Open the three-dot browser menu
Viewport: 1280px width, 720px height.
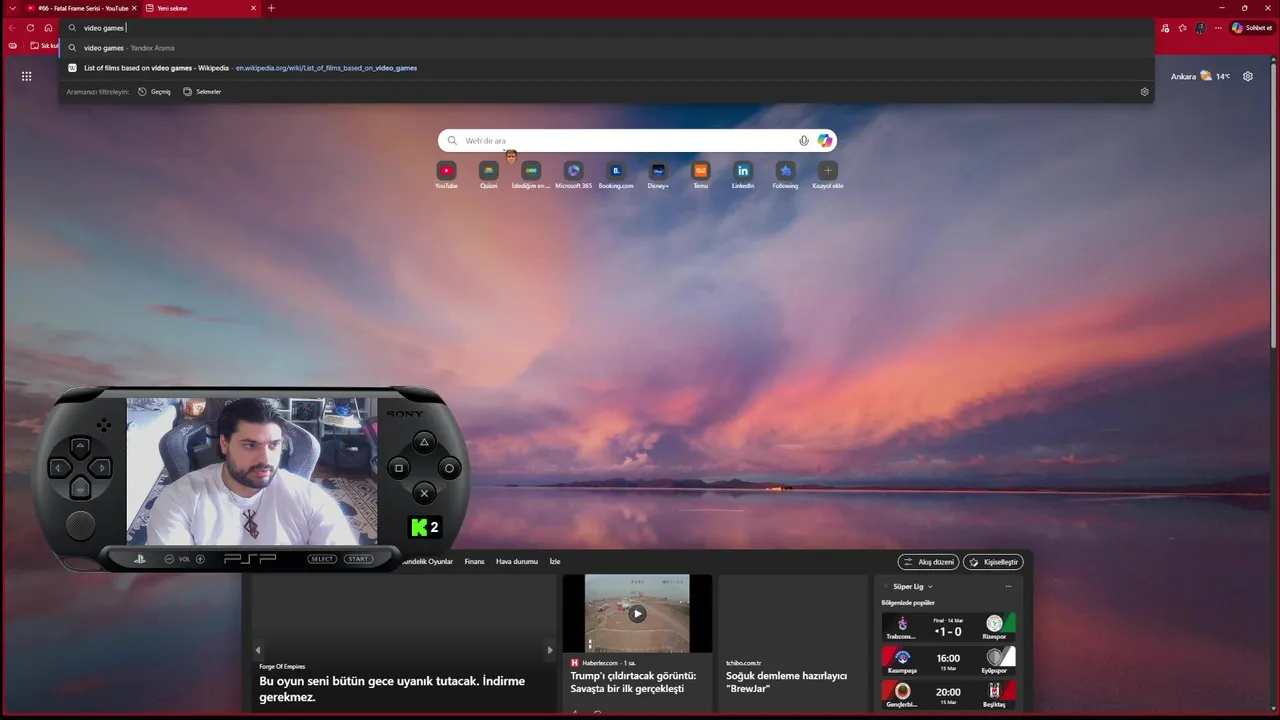pos(1218,28)
